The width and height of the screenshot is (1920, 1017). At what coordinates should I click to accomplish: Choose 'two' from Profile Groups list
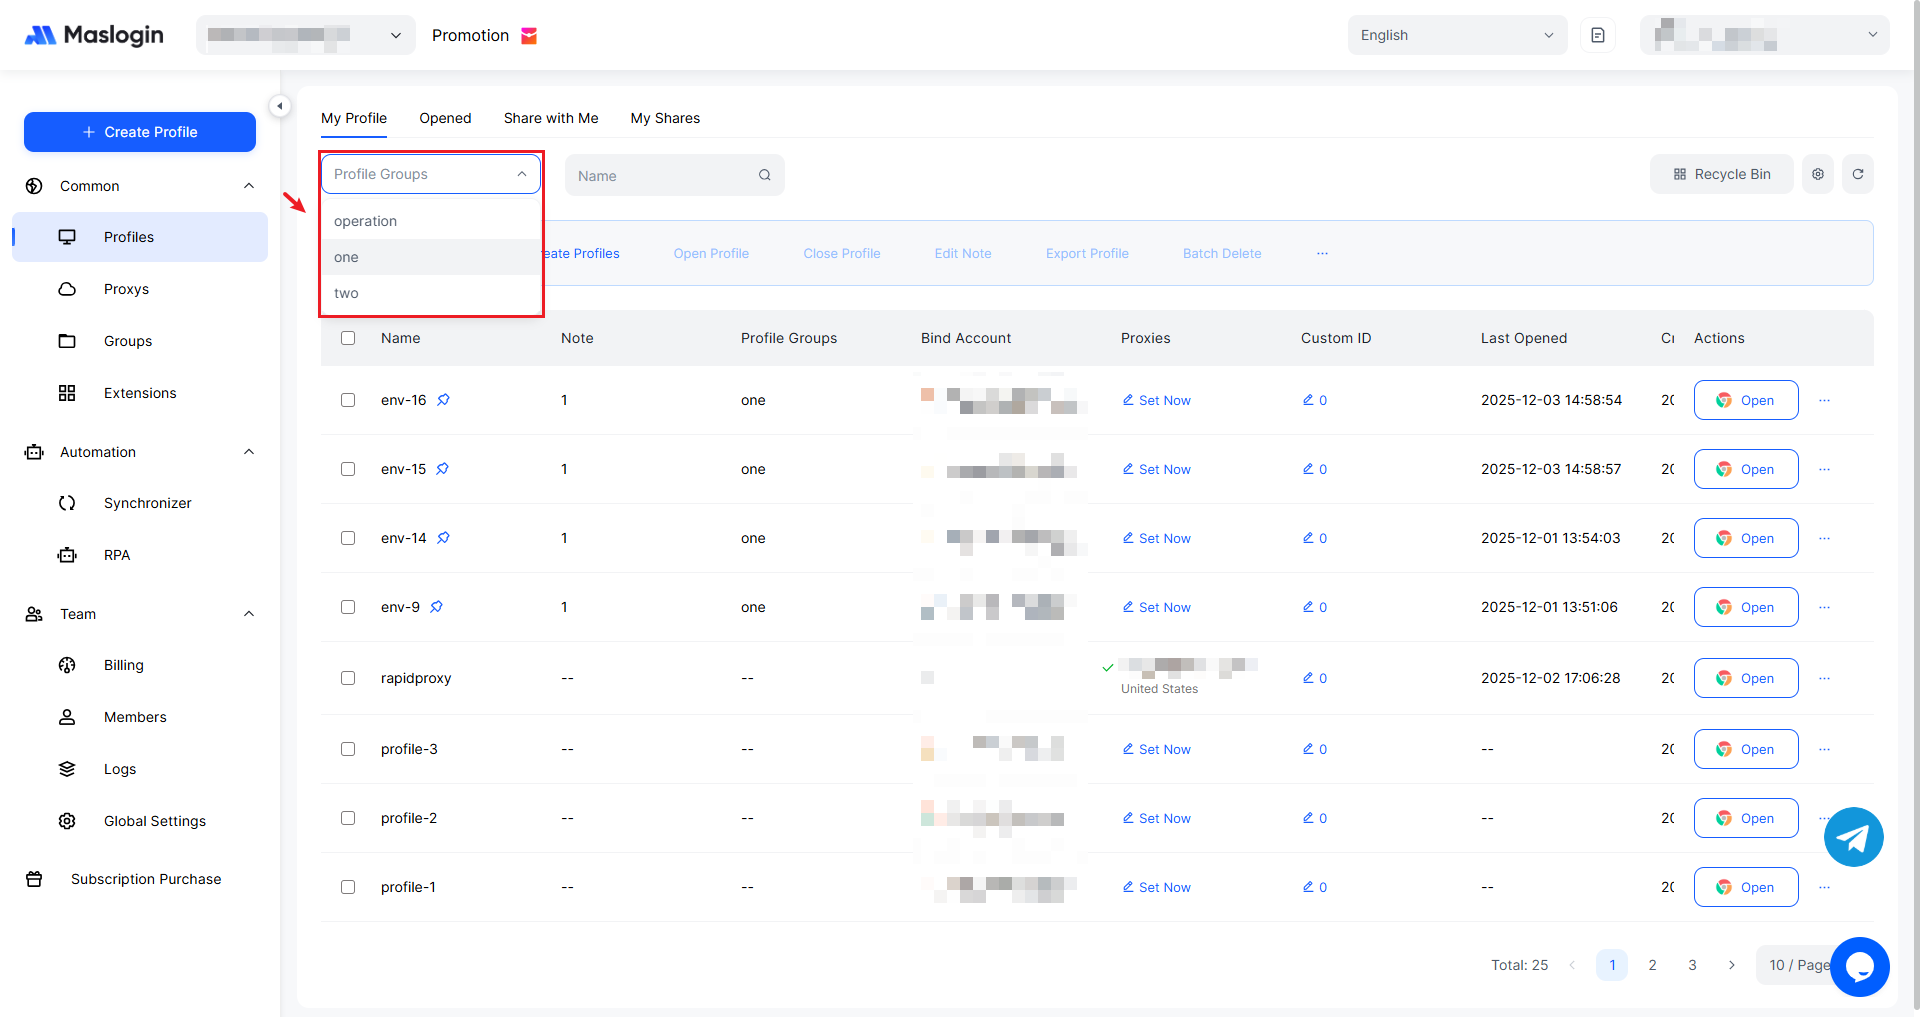pos(346,293)
